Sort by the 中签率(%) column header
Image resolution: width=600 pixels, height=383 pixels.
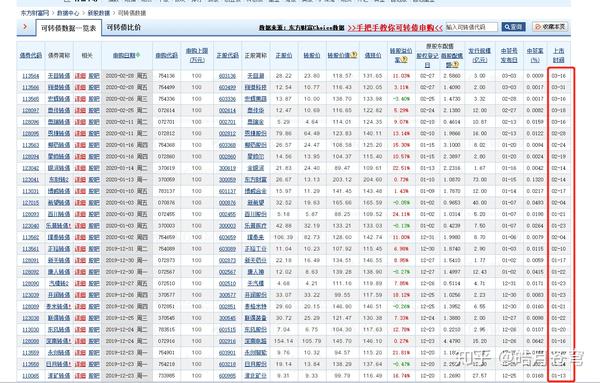(x=535, y=55)
